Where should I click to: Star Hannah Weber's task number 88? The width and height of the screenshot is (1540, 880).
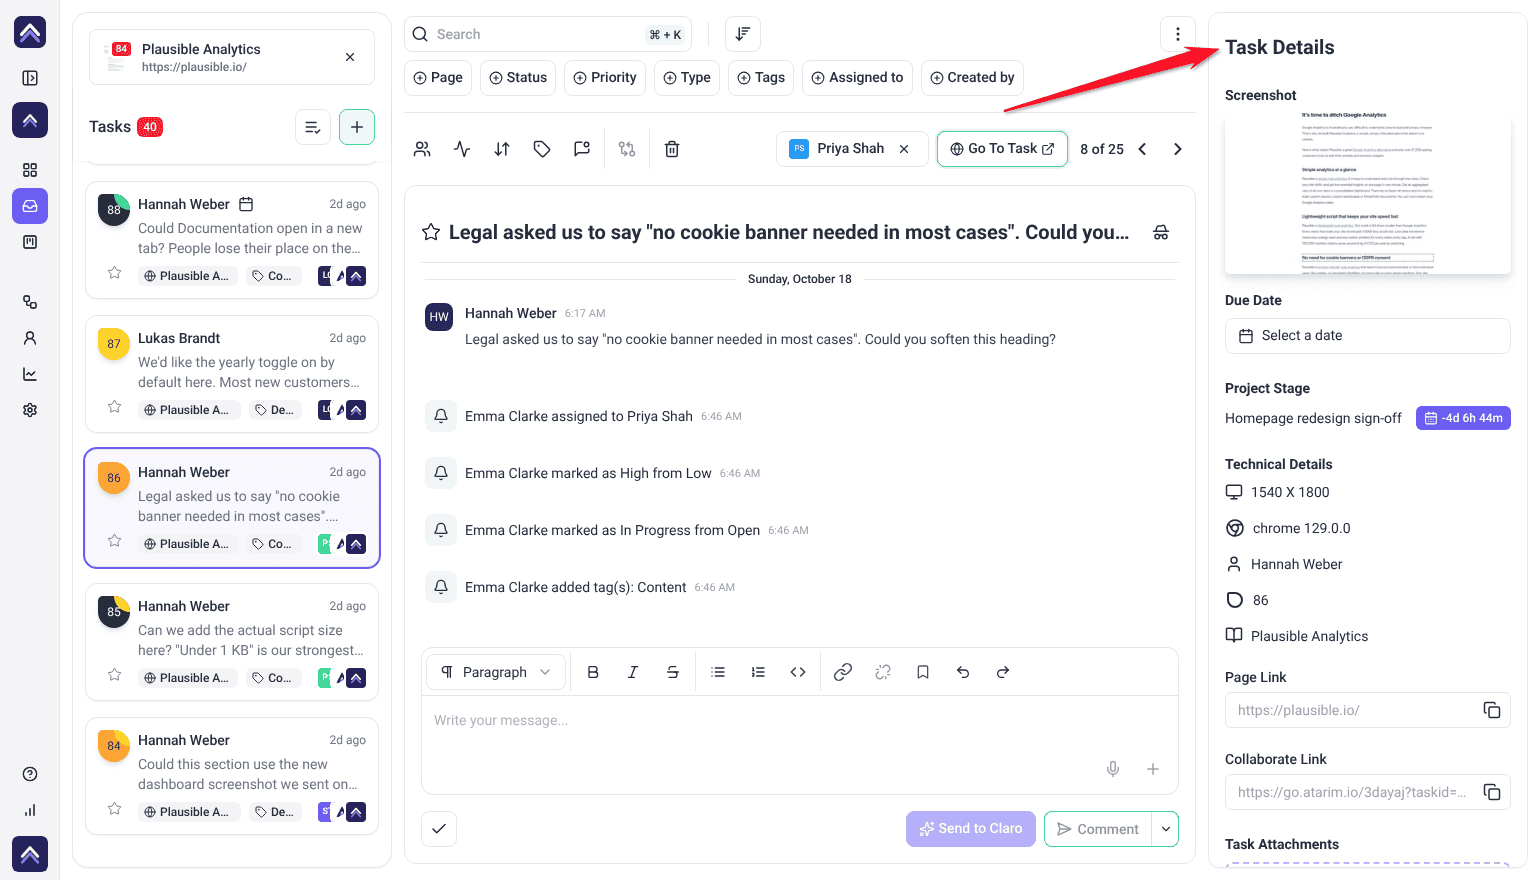[x=115, y=273]
